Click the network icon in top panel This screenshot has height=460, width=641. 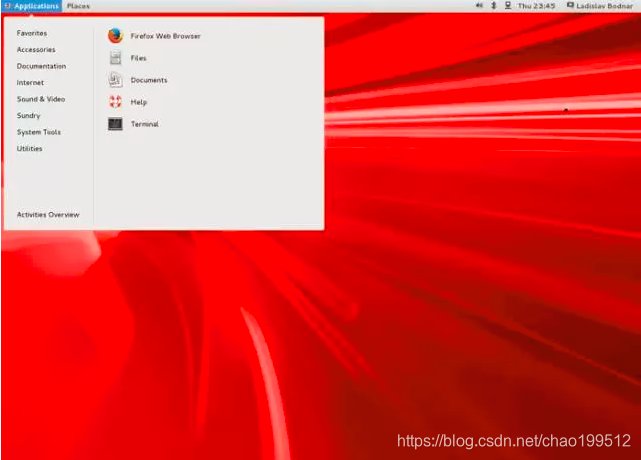pos(508,6)
